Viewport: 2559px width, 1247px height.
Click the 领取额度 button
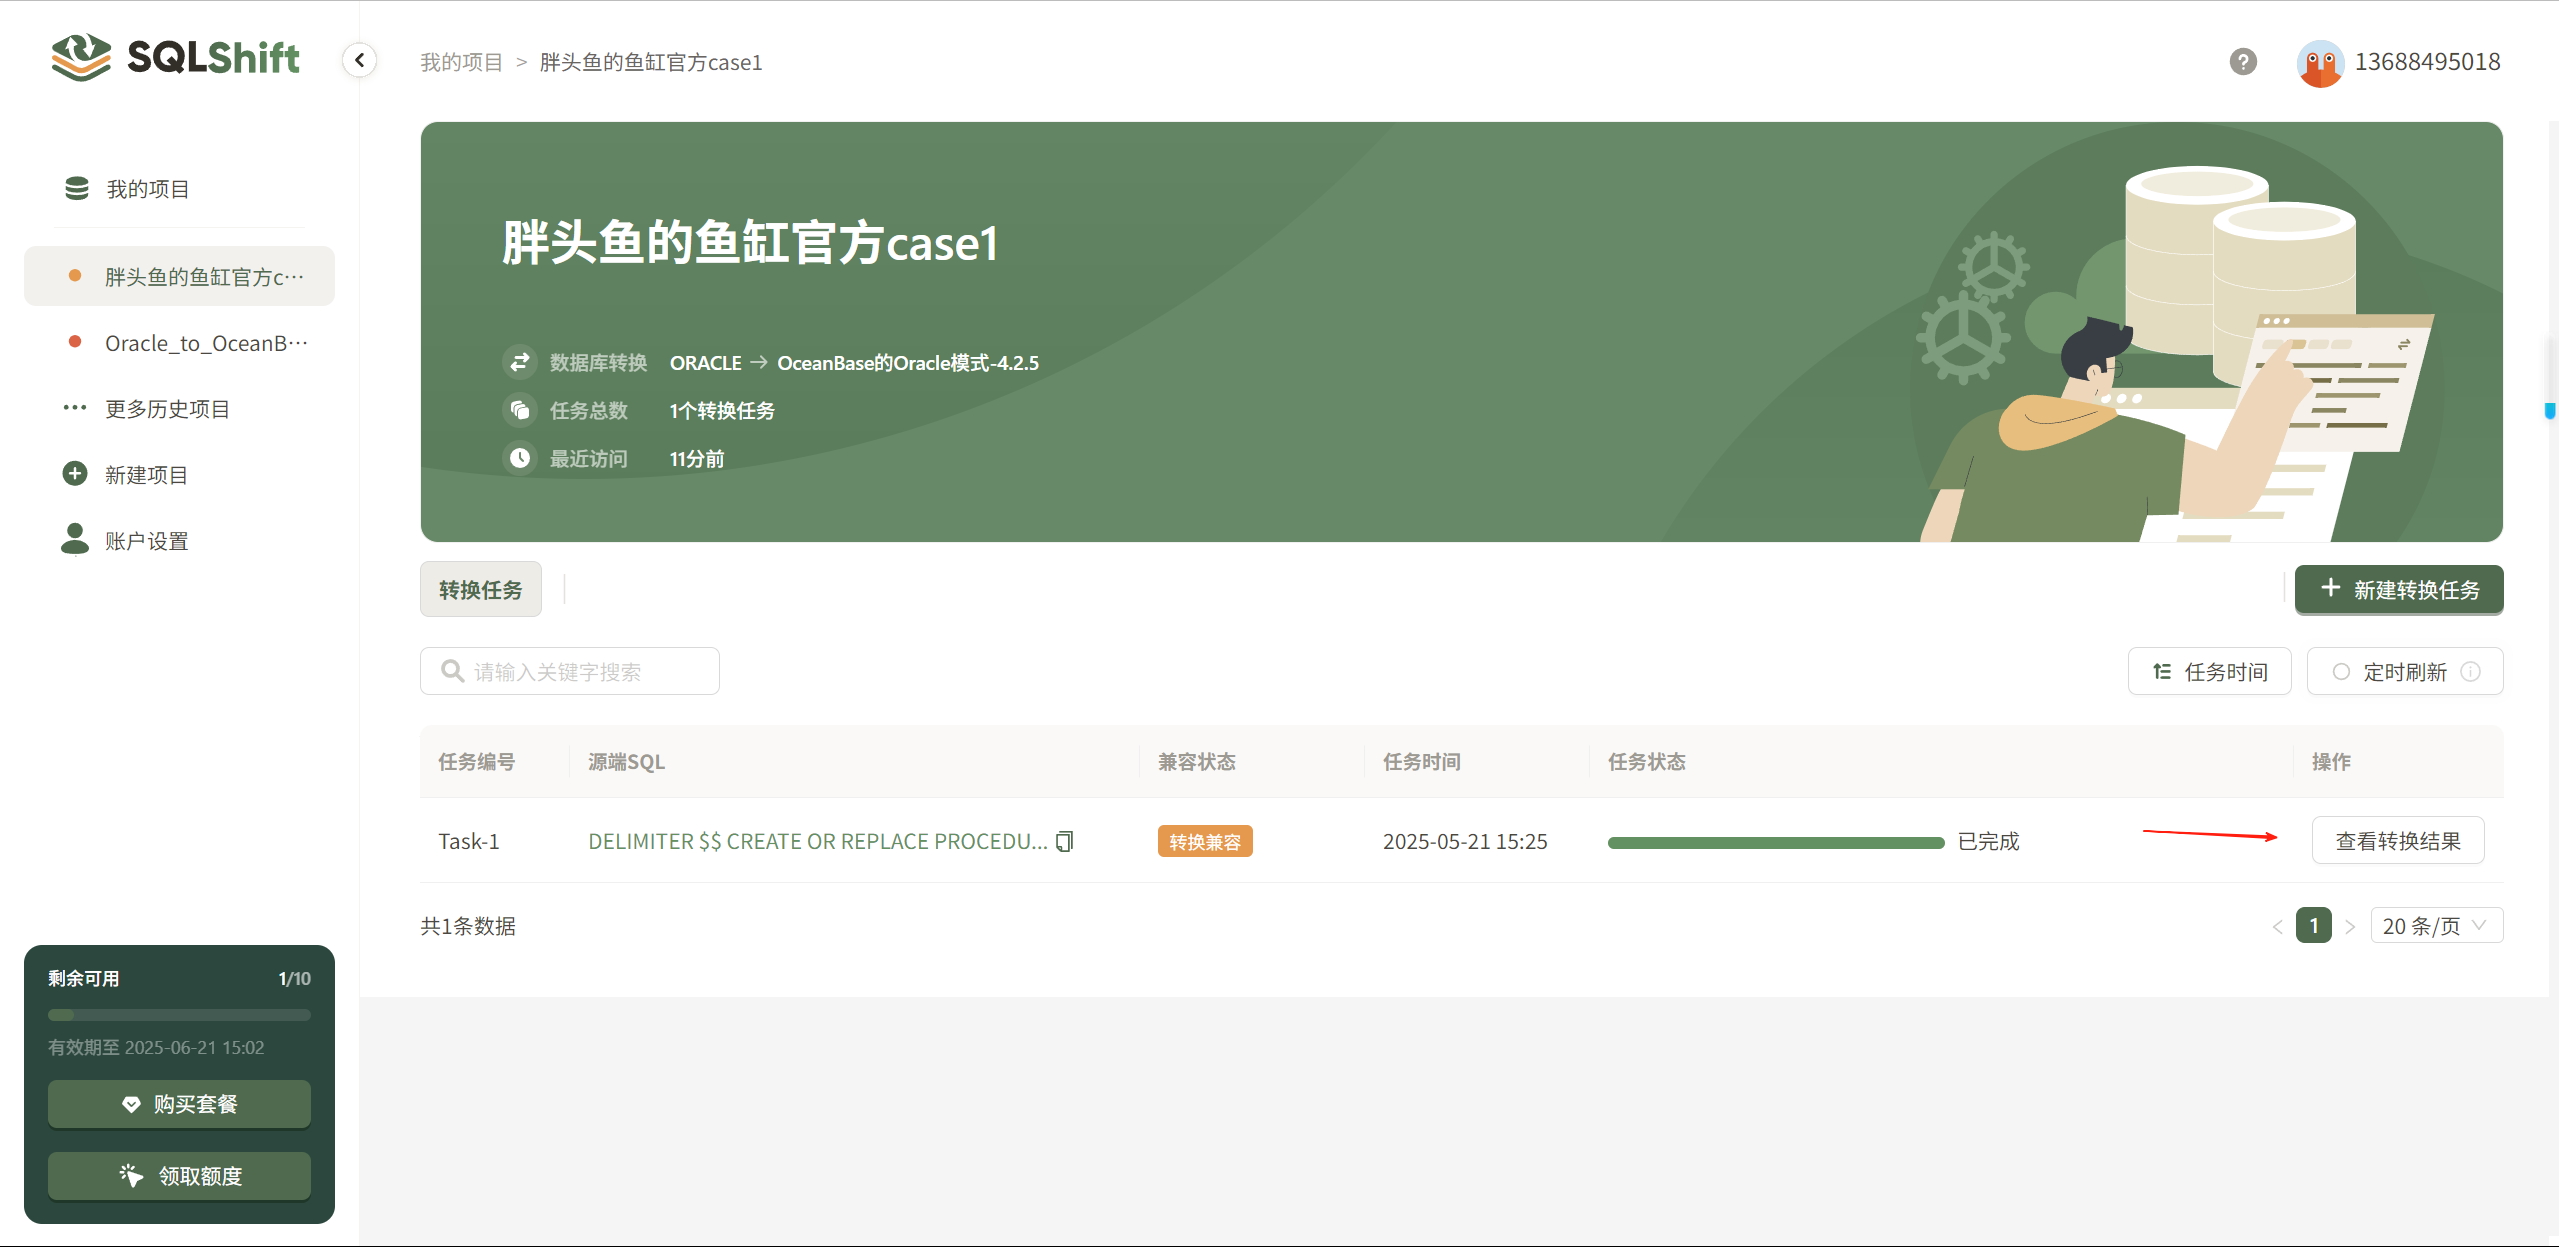click(179, 1176)
